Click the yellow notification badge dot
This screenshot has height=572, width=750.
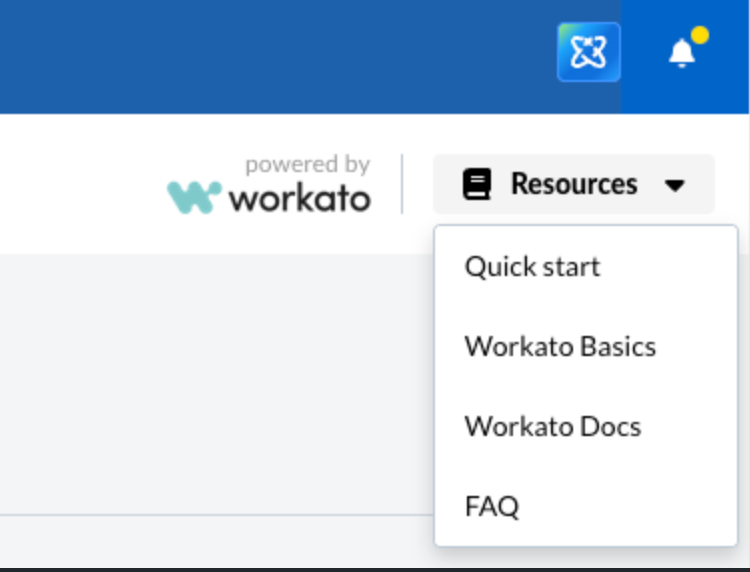pyautogui.click(x=700, y=36)
